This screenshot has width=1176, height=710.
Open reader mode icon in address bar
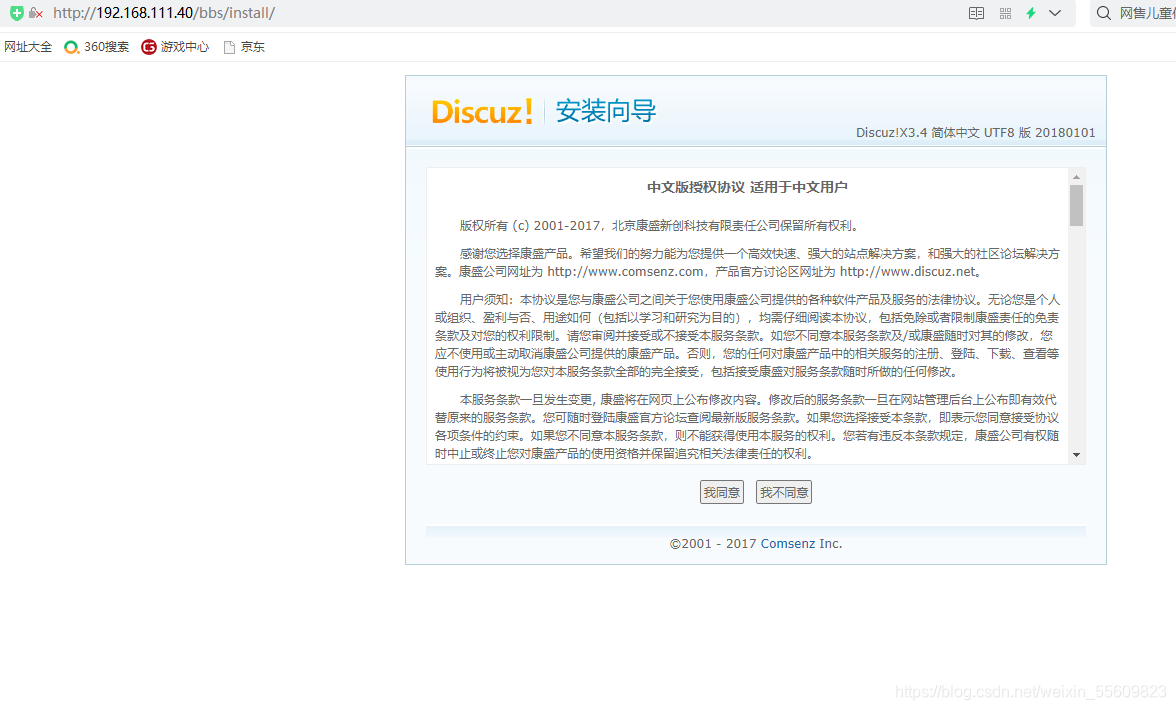pyautogui.click(x=976, y=13)
